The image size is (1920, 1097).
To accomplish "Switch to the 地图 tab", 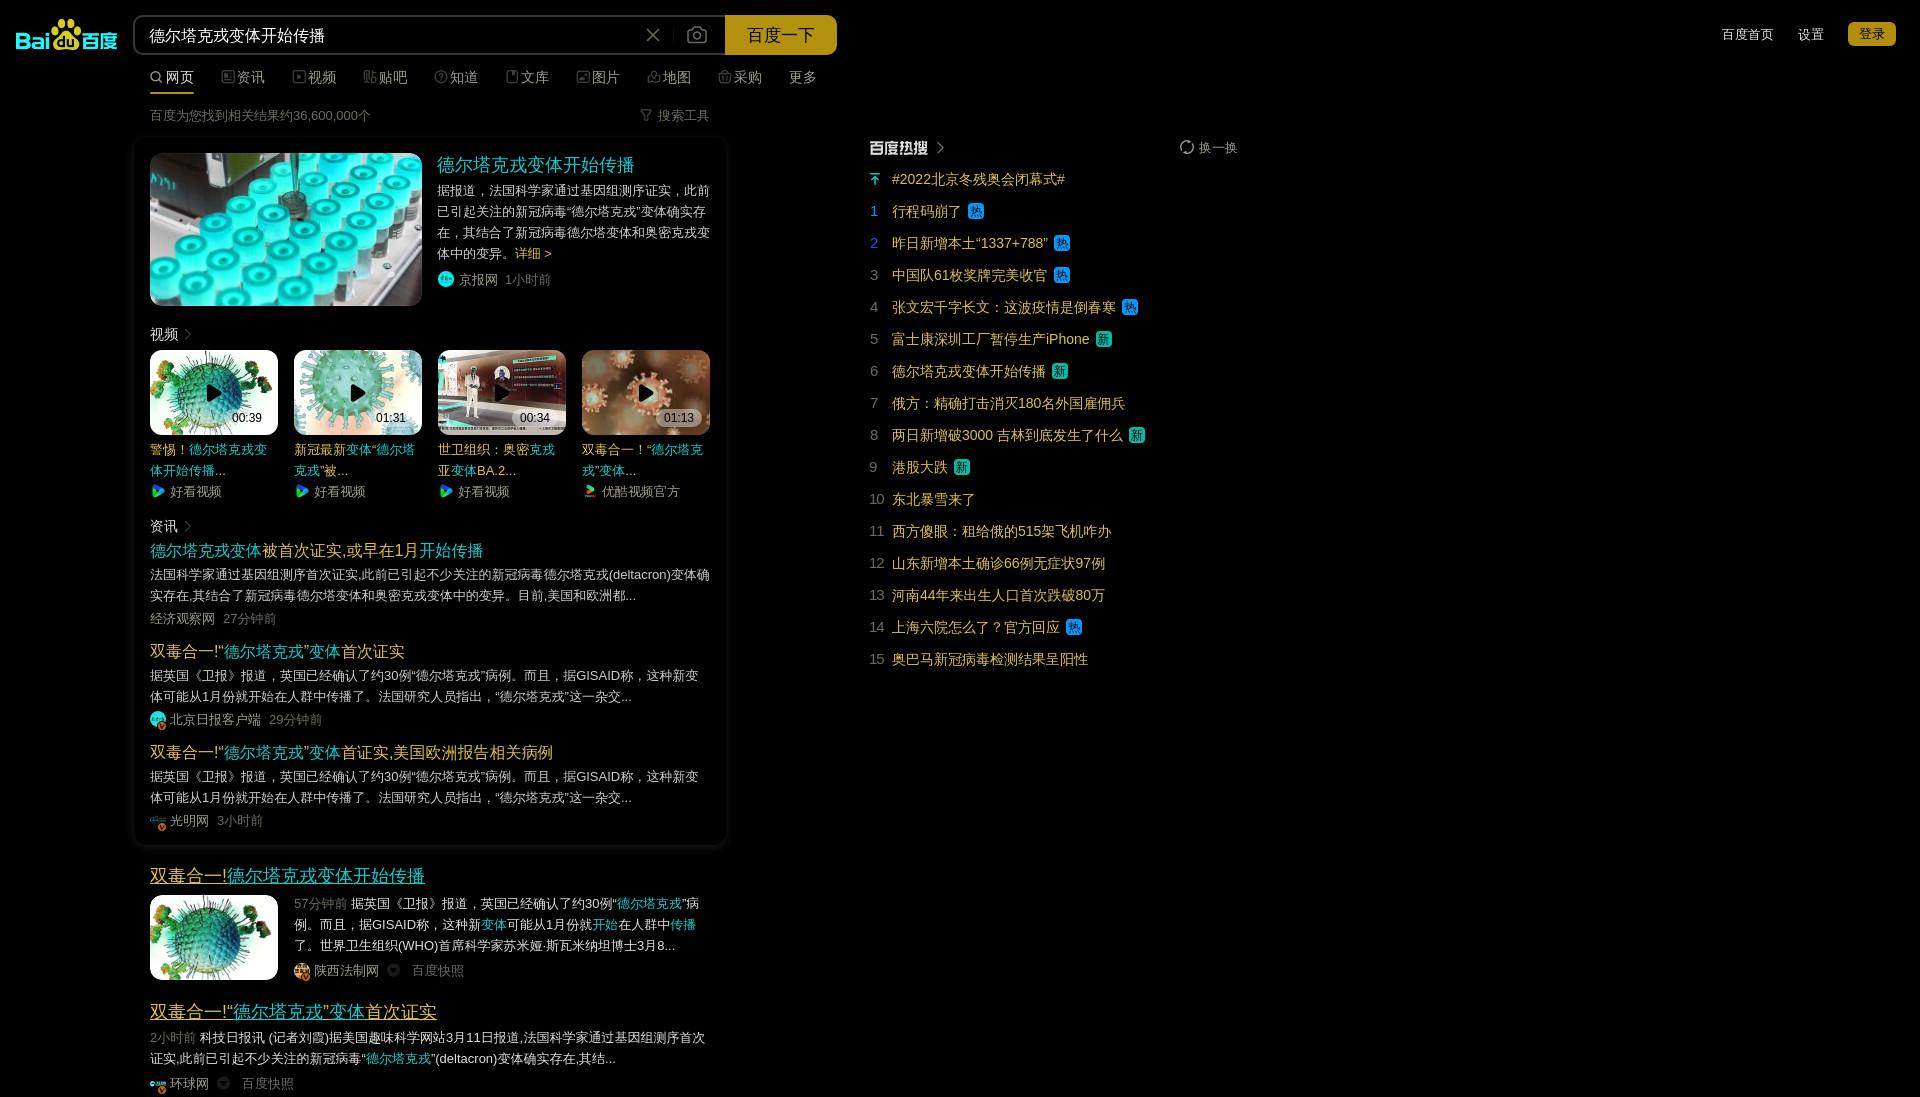I will [x=669, y=77].
